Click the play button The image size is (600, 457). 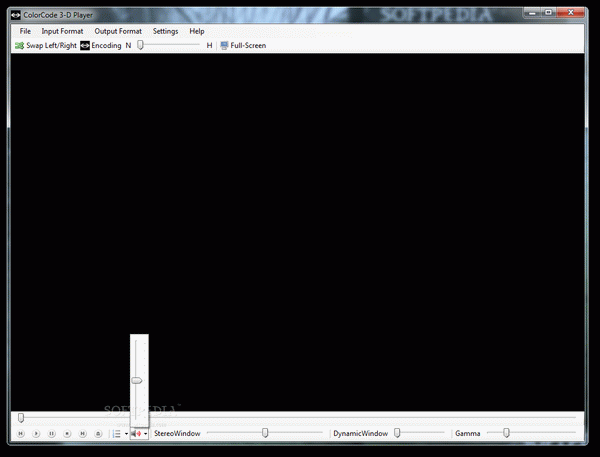tap(36, 434)
